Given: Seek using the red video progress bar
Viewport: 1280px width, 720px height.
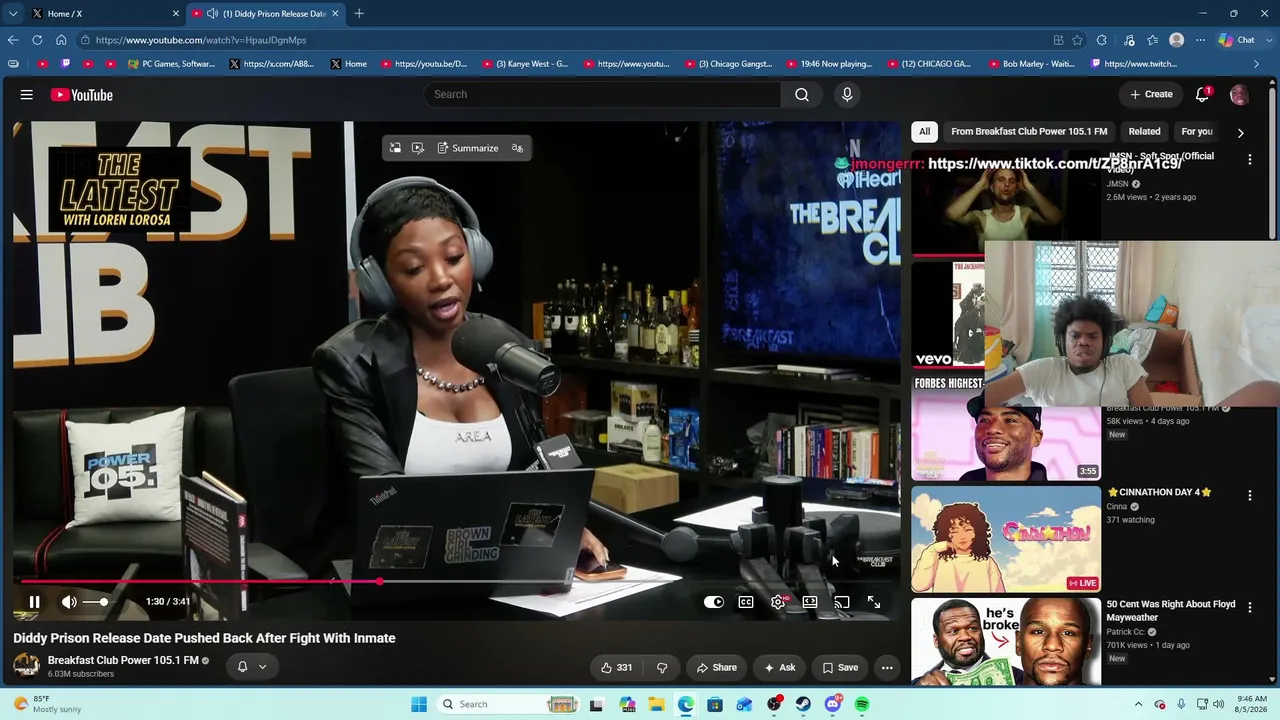Looking at the screenshot, I should pyautogui.click(x=456, y=581).
